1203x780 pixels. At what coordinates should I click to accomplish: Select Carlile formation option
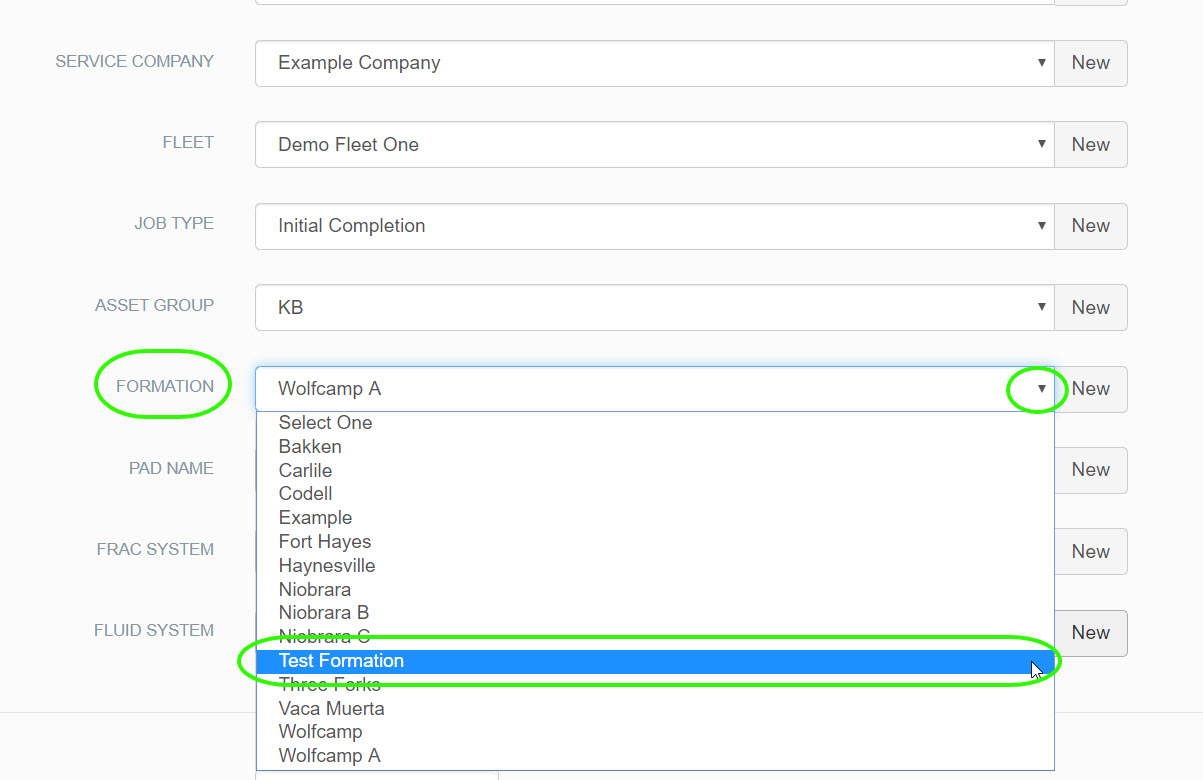click(305, 470)
